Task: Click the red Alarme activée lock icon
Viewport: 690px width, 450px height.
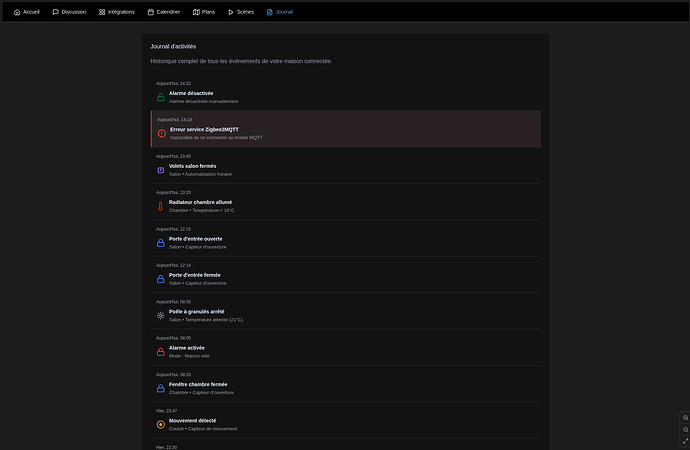Action: (x=160, y=352)
